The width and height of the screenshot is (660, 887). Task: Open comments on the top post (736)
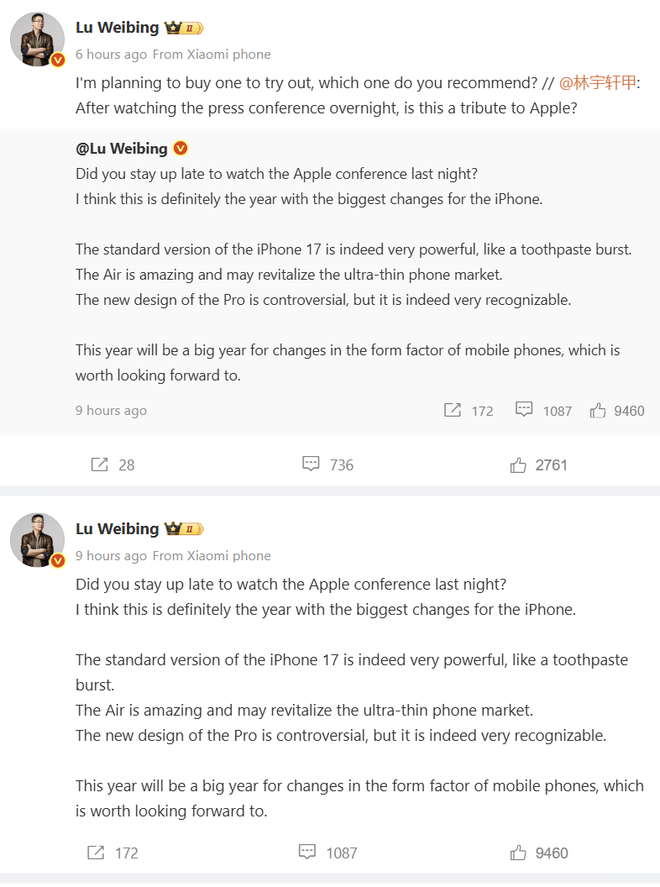tap(311, 465)
